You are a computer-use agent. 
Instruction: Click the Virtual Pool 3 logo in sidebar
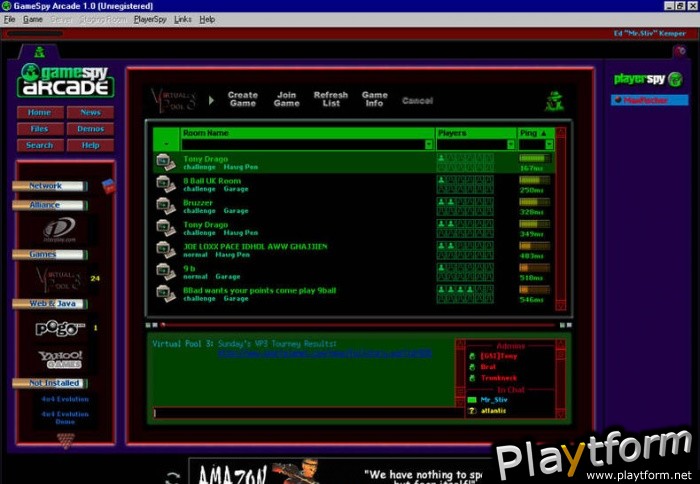pyautogui.click(x=59, y=279)
